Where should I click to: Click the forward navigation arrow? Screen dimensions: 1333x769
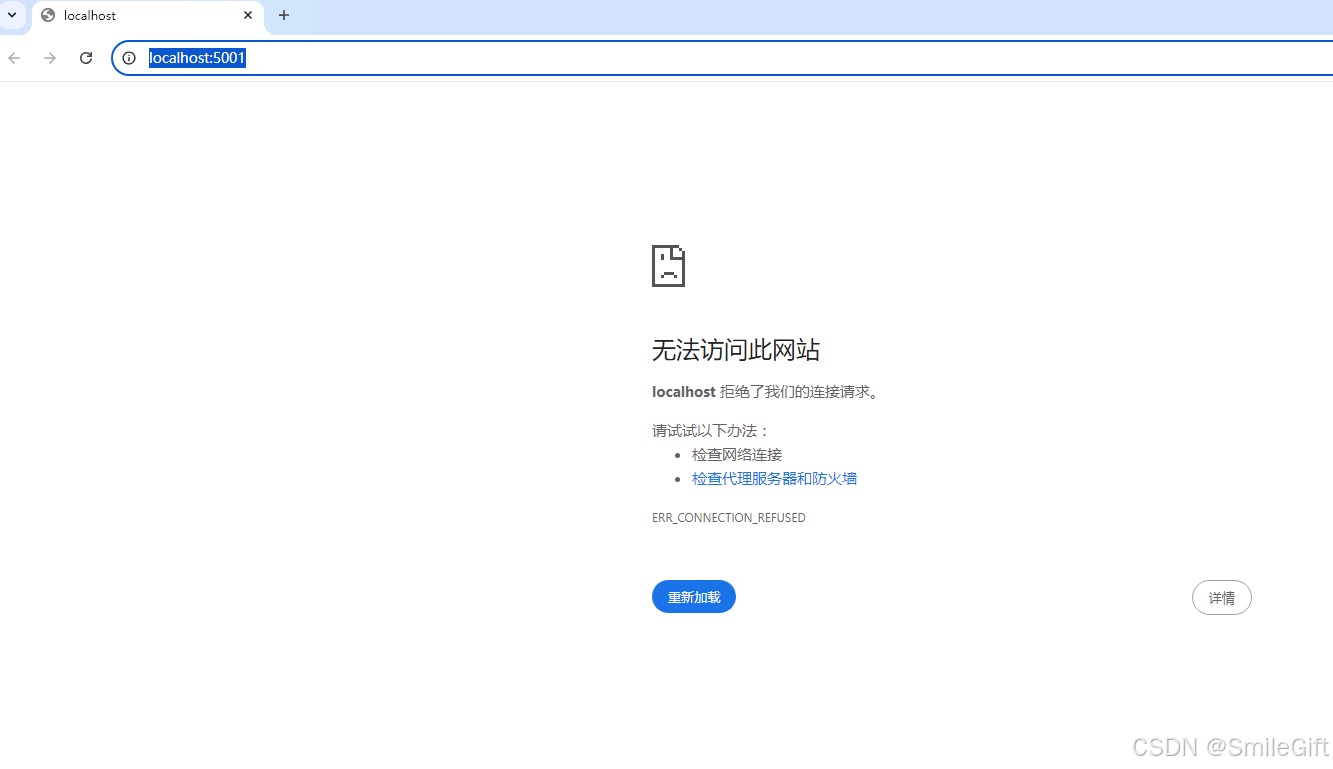49,57
